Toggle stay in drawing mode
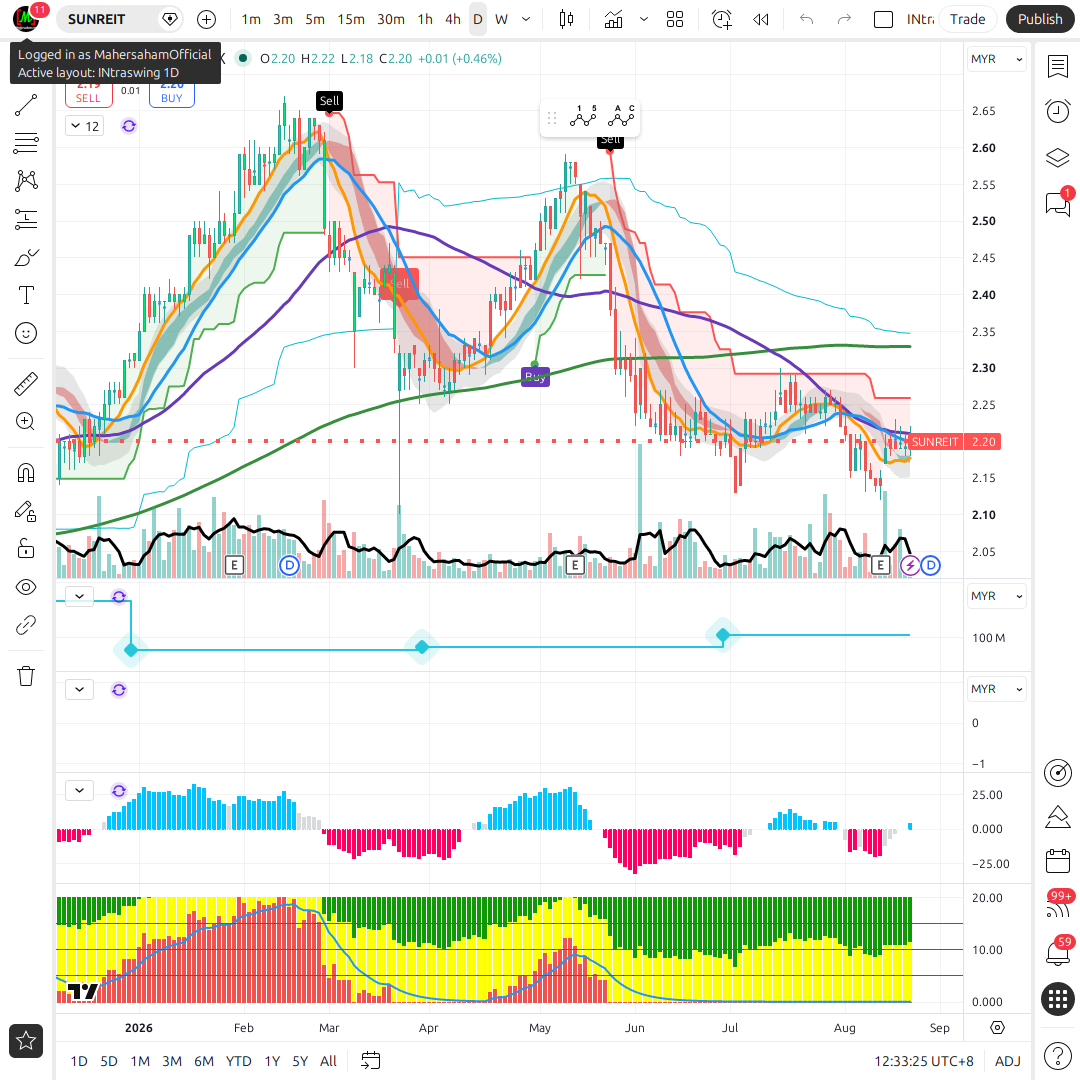Screen dimensions: 1080x1080 point(25,511)
